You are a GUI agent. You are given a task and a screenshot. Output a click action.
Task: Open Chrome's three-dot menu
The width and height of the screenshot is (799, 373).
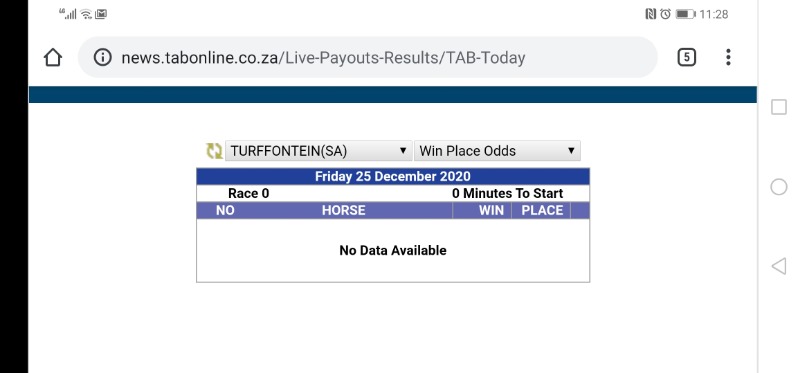click(x=728, y=57)
